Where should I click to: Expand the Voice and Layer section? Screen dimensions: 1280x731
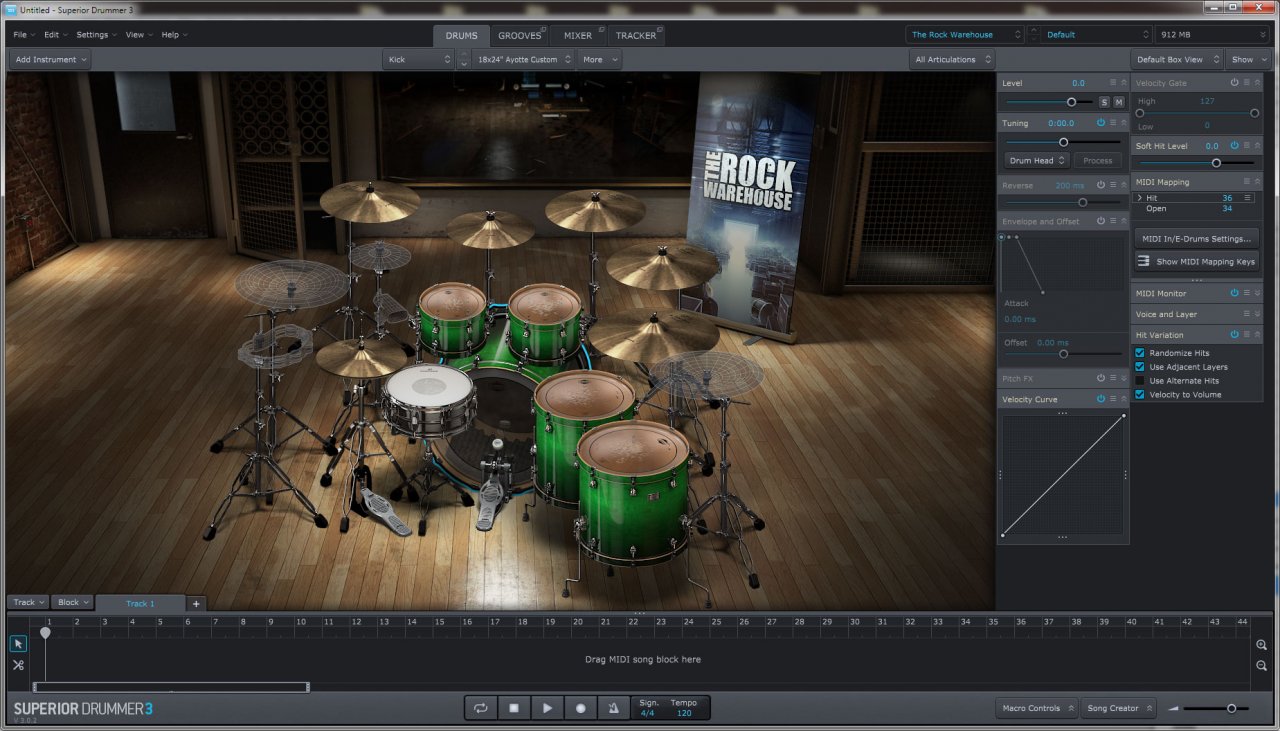(x=1258, y=314)
